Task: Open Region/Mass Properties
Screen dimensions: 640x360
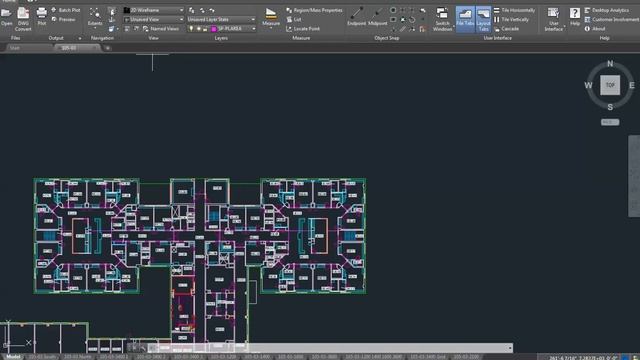Action: [314, 10]
